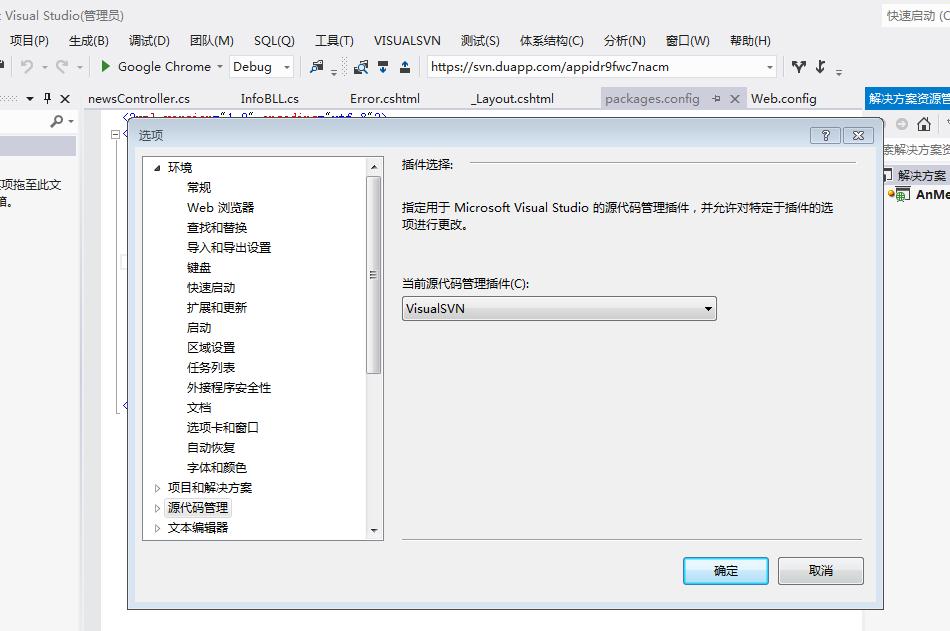This screenshot has width=950, height=631.
Task: Select 外接程序安全性 in the options tree
Action: coord(229,387)
